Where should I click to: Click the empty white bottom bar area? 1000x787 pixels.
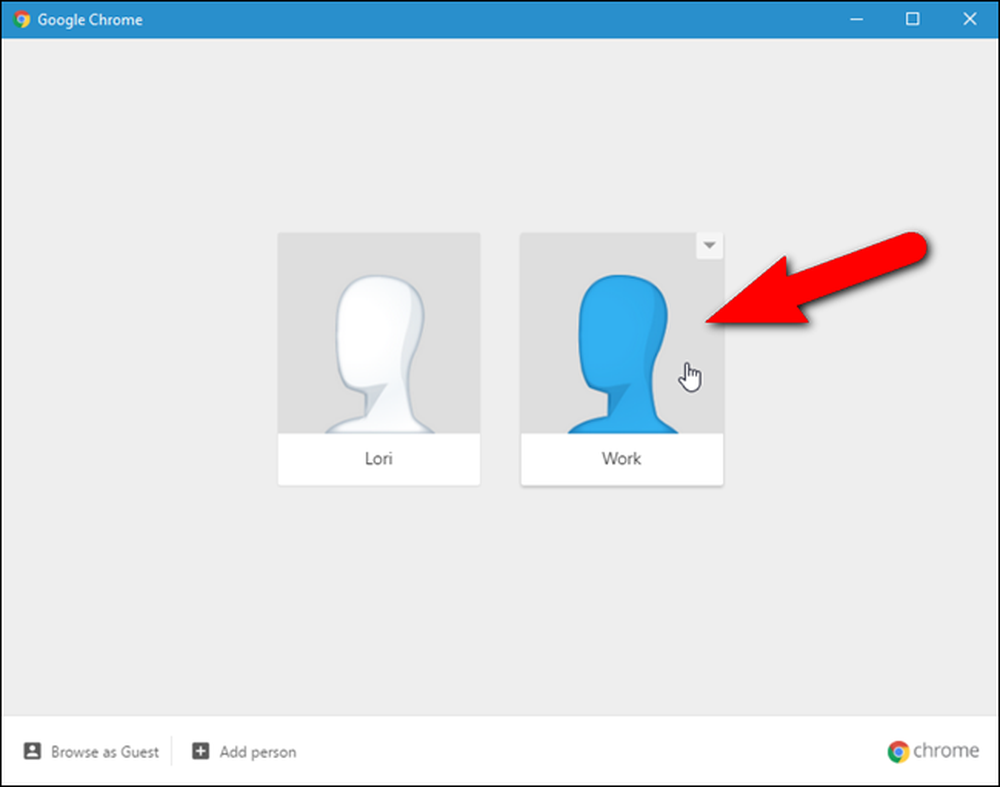(587, 751)
